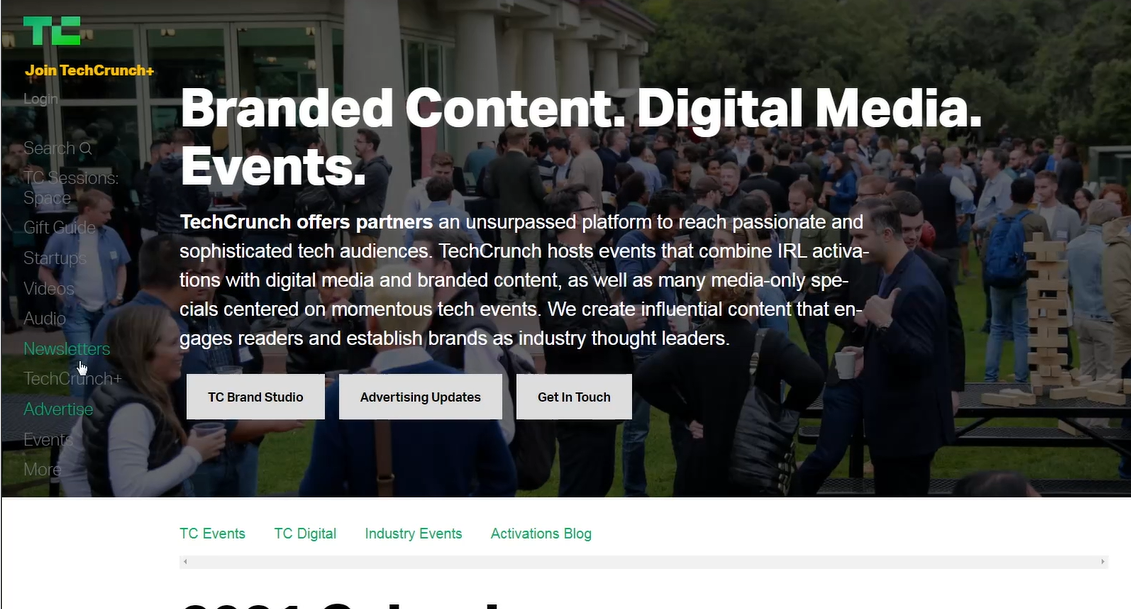Switch to the TC Events tab
Image resolution: width=1131 pixels, height=609 pixels.
click(212, 534)
